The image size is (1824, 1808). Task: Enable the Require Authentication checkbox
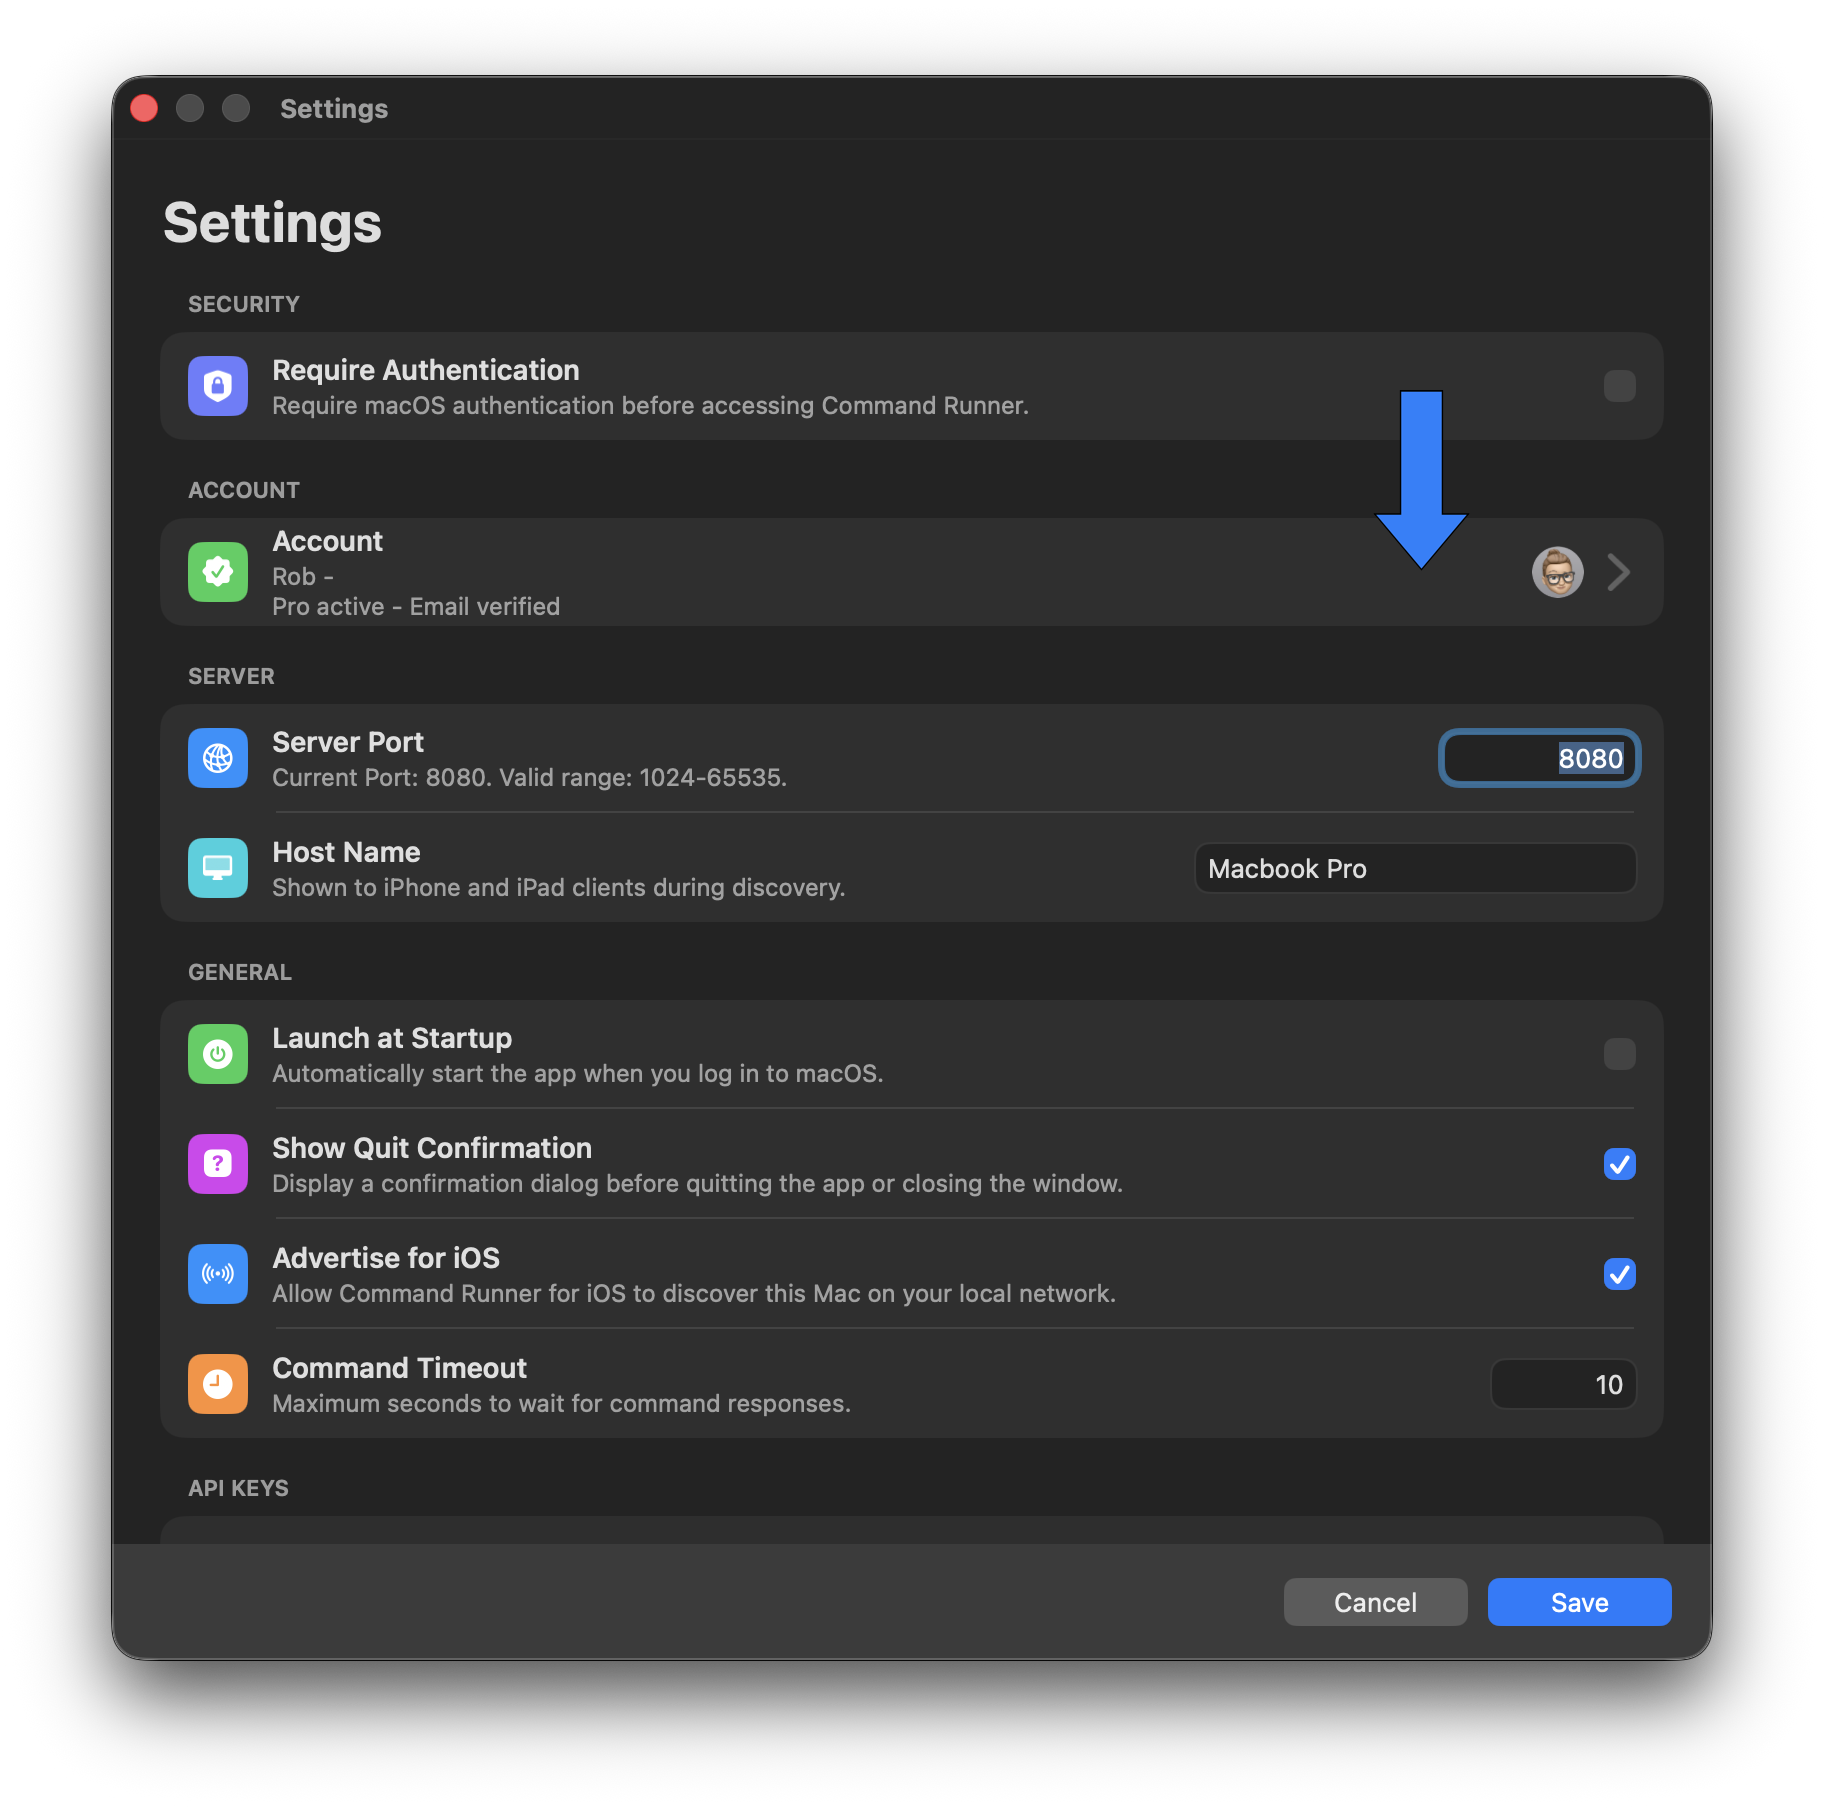pos(1619,386)
